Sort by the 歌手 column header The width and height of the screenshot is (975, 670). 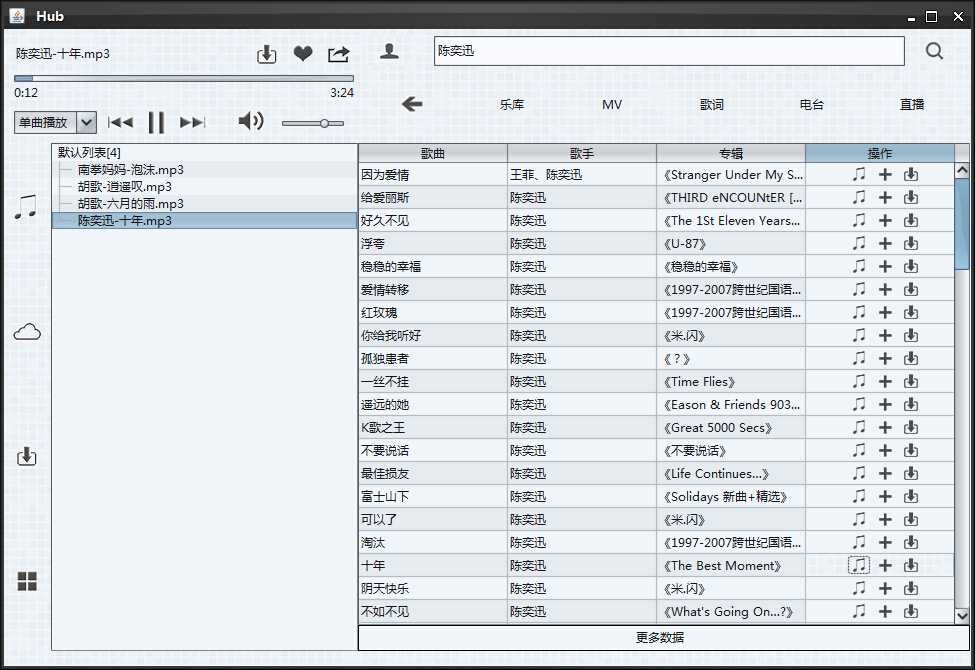[x=582, y=153]
